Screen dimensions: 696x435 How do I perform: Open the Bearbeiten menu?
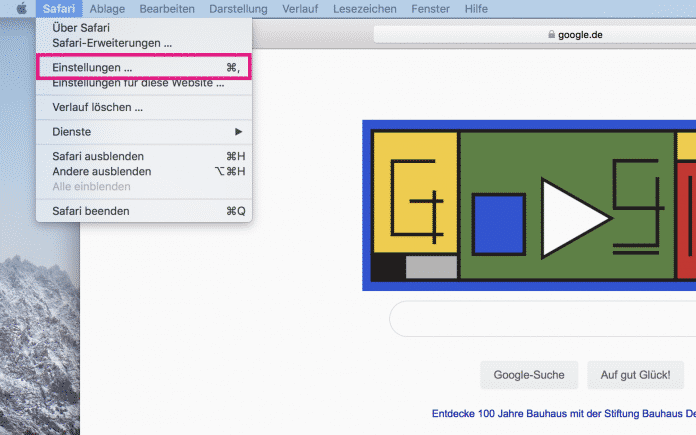coord(167,9)
